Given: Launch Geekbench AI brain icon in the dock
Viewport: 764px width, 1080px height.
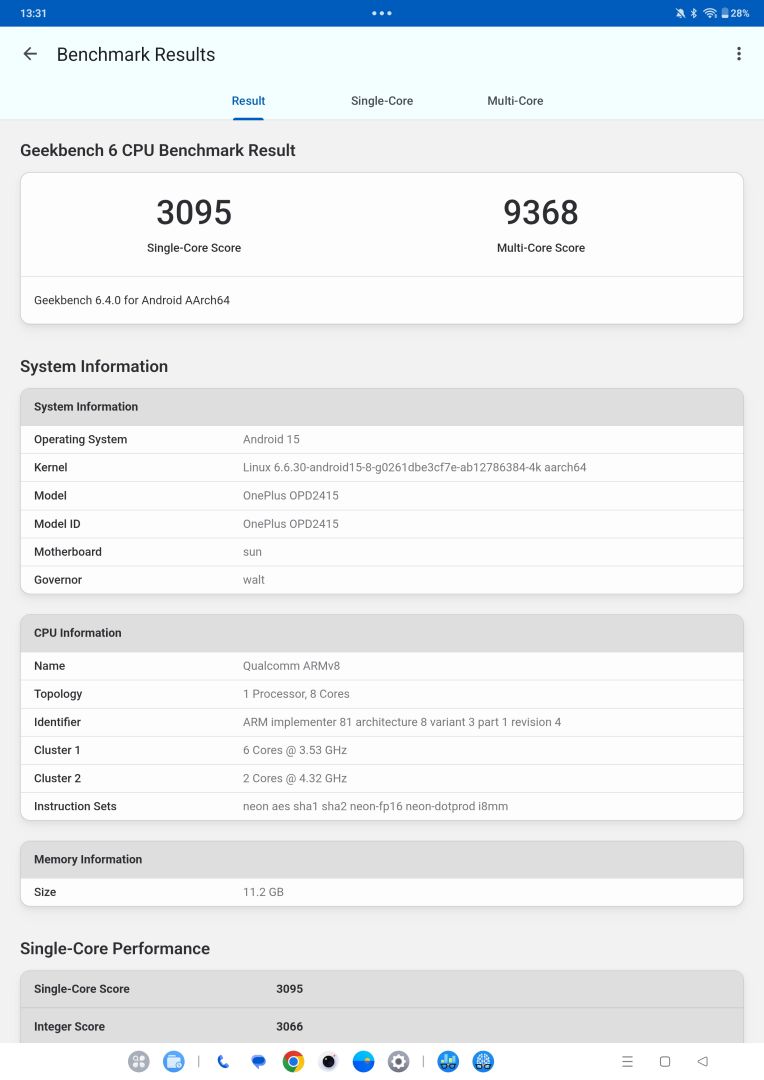Looking at the screenshot, I should [x=483, y=1061].
